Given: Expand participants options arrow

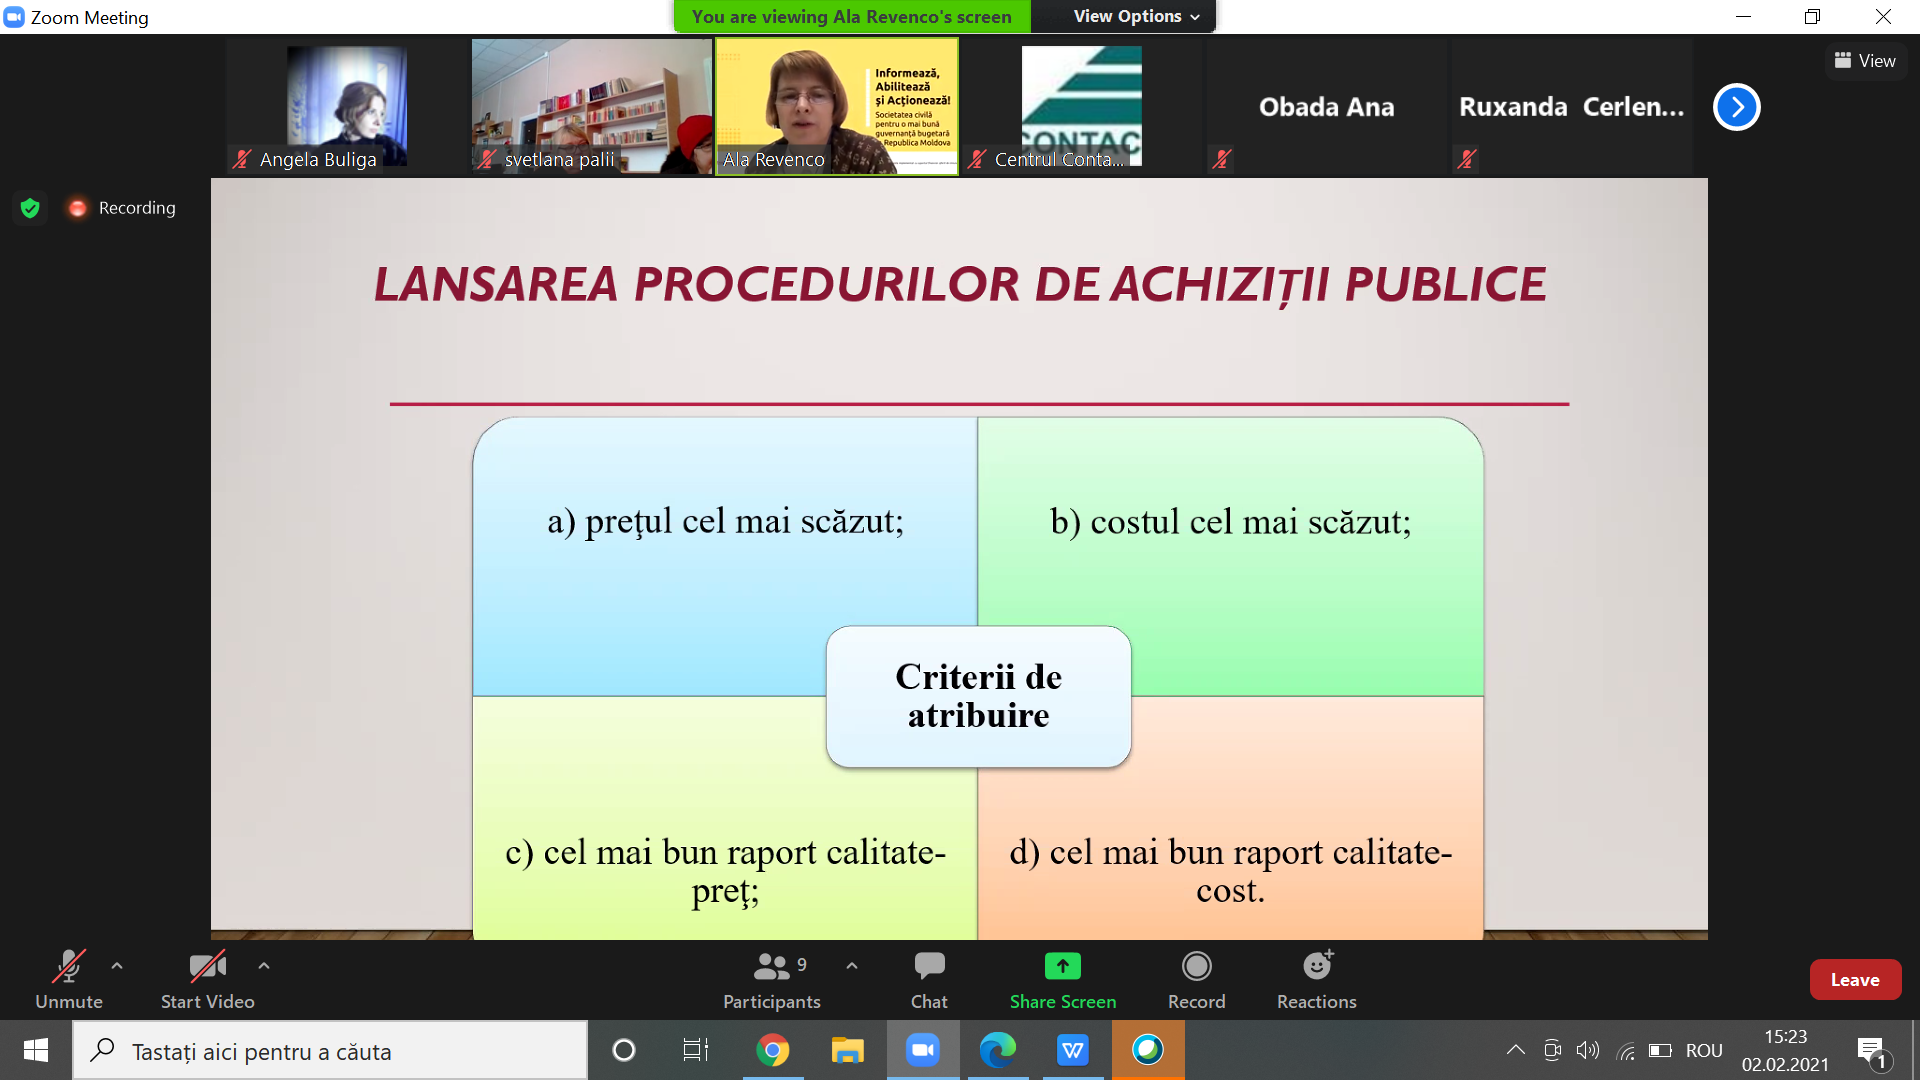Looking at the screenshot, I should pyautogui.click(x=852, y=966).
